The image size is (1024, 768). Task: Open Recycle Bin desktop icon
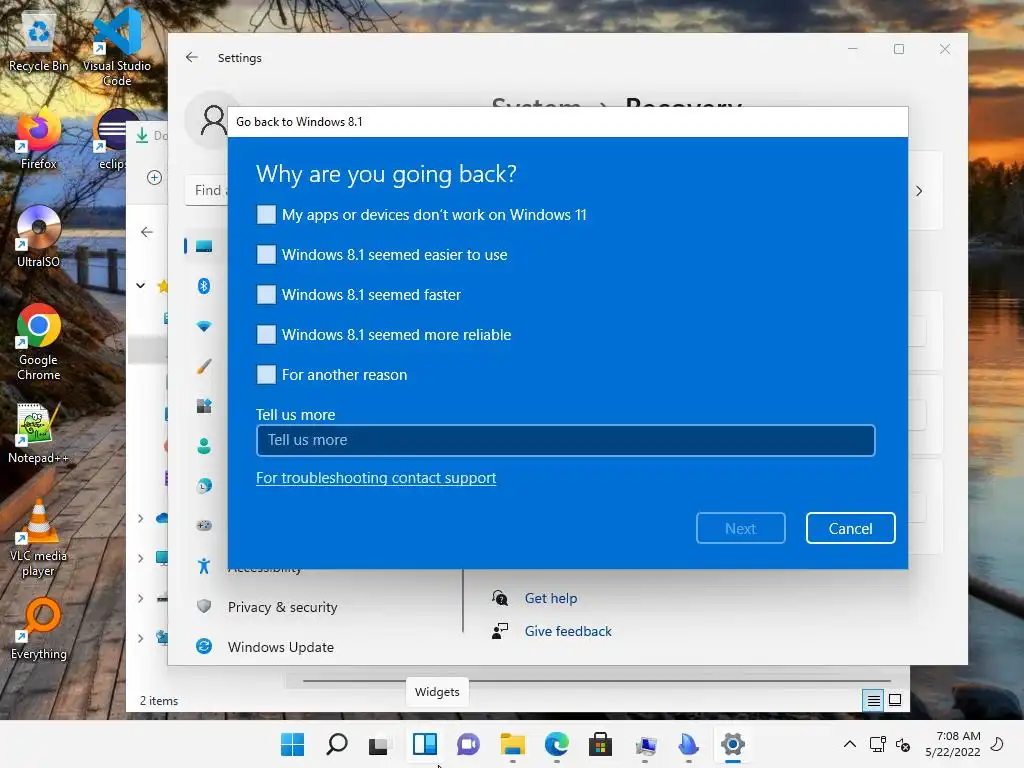pyautogui.click(x=39, y=43)
